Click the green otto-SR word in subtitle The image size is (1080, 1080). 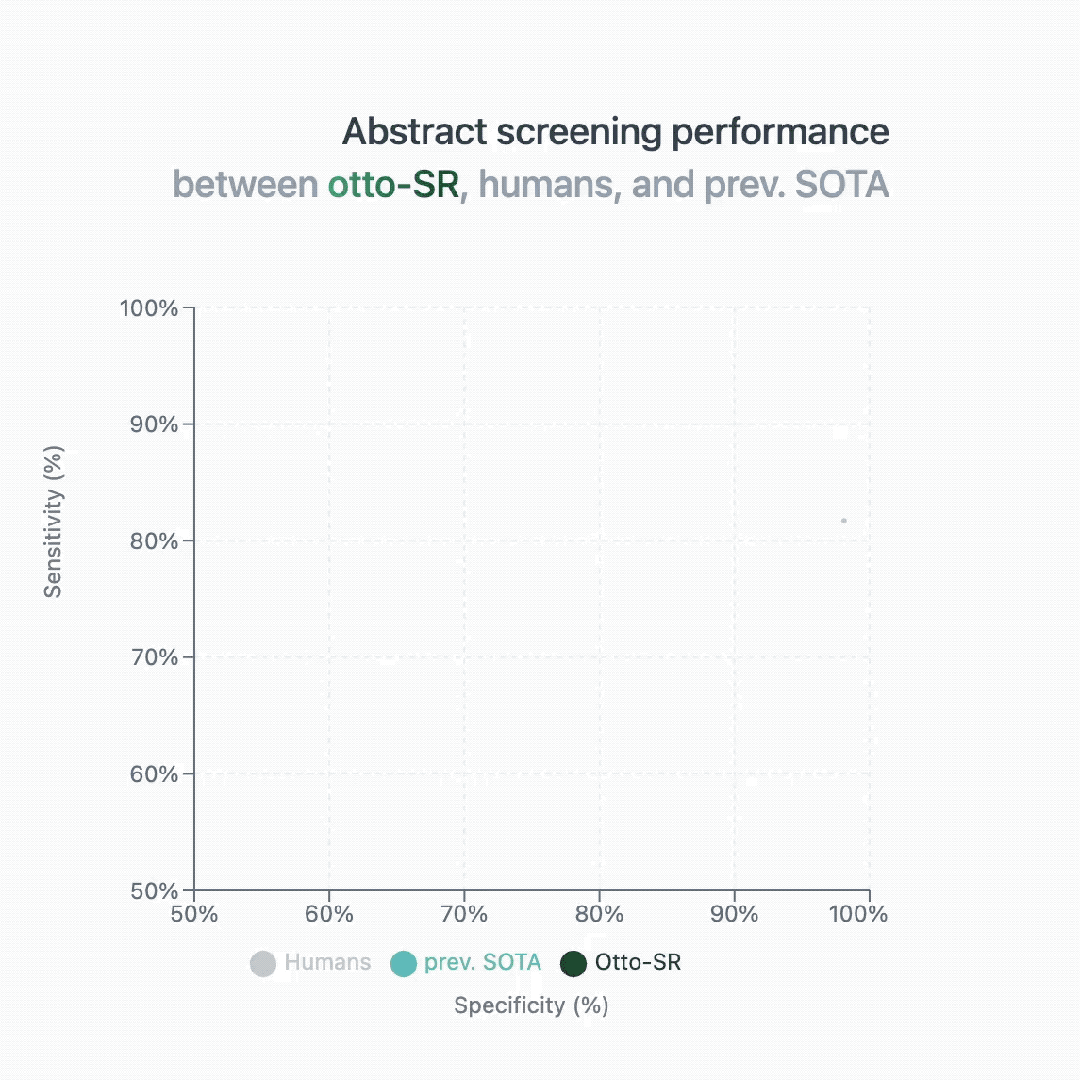point(393,185)
